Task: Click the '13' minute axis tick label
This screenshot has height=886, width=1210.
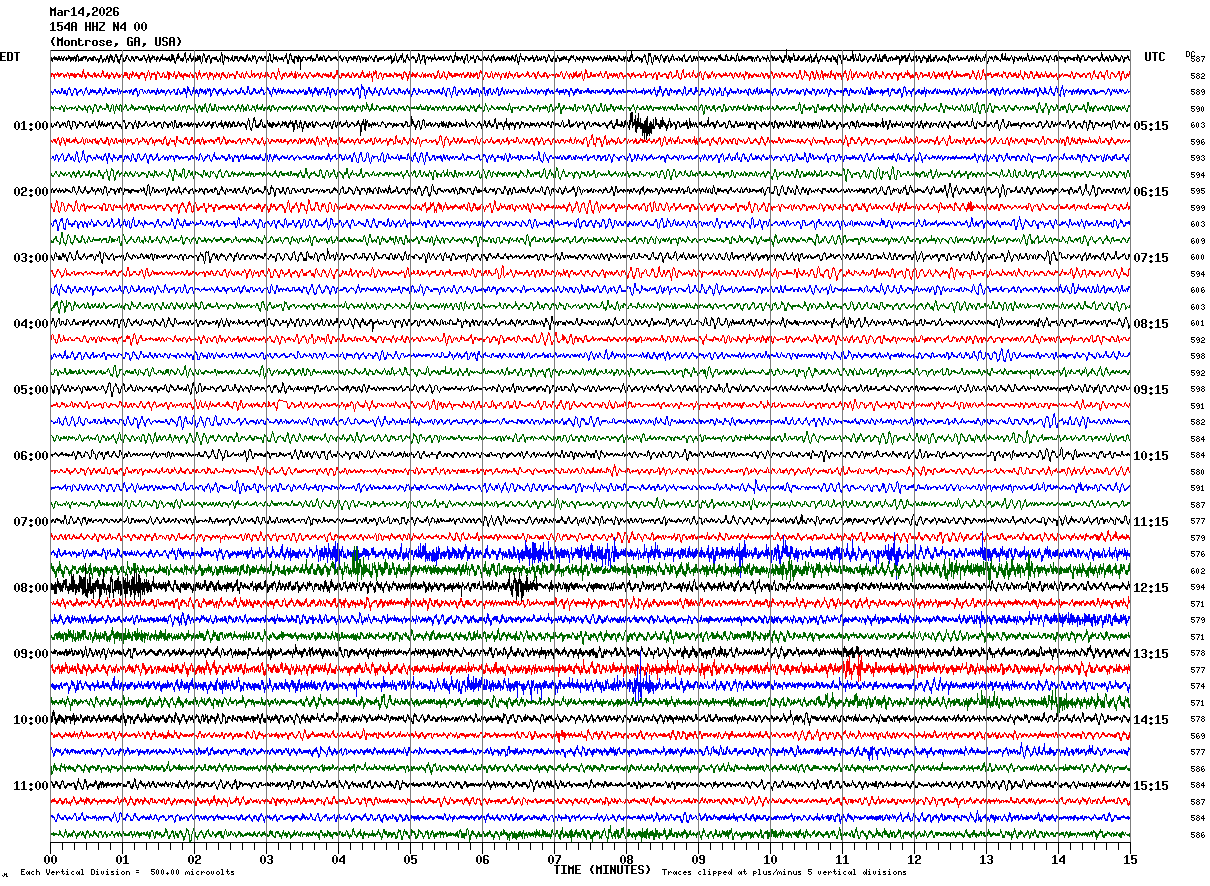Action: [986, 859]
